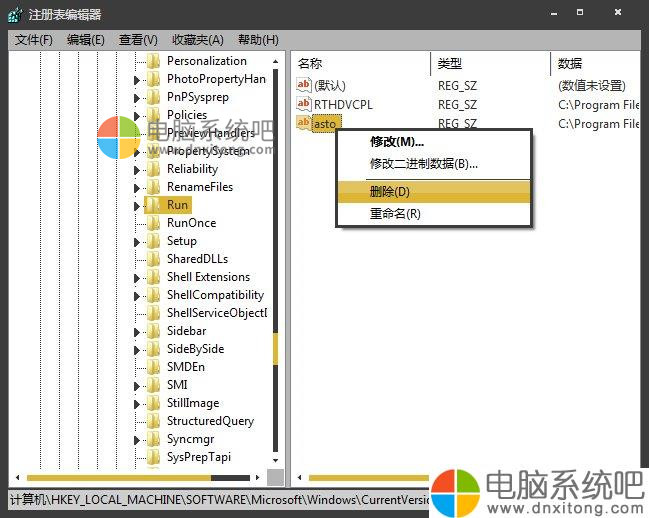Screen dimensions: 649x518
Task: Click the ShellServiceObject folder icon
Action: coord(154,313)
